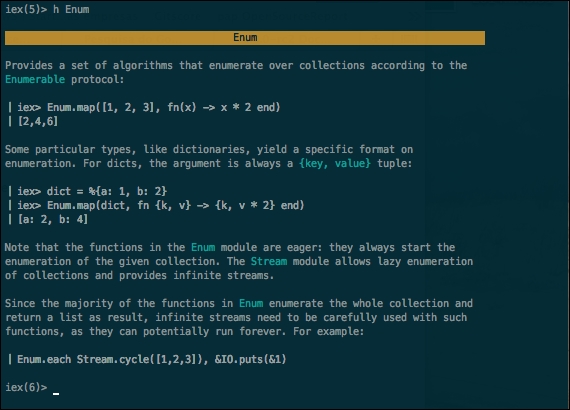Click the 'h Enum' command text
This screenshot has height=410, width=570.
pos(71,9)
